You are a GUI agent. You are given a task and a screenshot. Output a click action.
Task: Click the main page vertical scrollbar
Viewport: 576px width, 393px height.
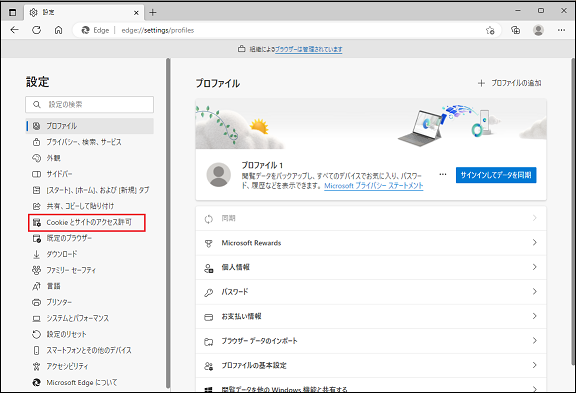tap(573, 211)
